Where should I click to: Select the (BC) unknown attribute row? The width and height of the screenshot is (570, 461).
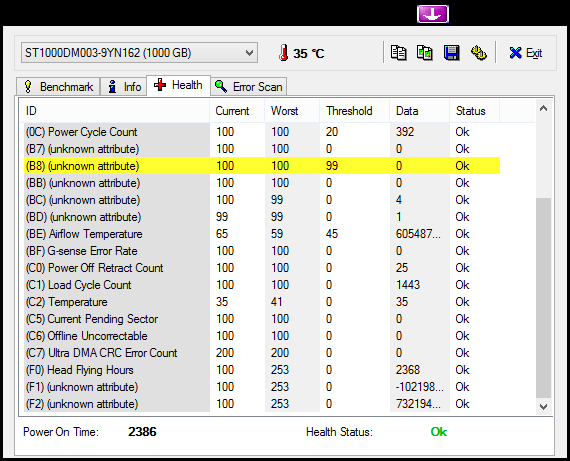[x=262, y=200]
